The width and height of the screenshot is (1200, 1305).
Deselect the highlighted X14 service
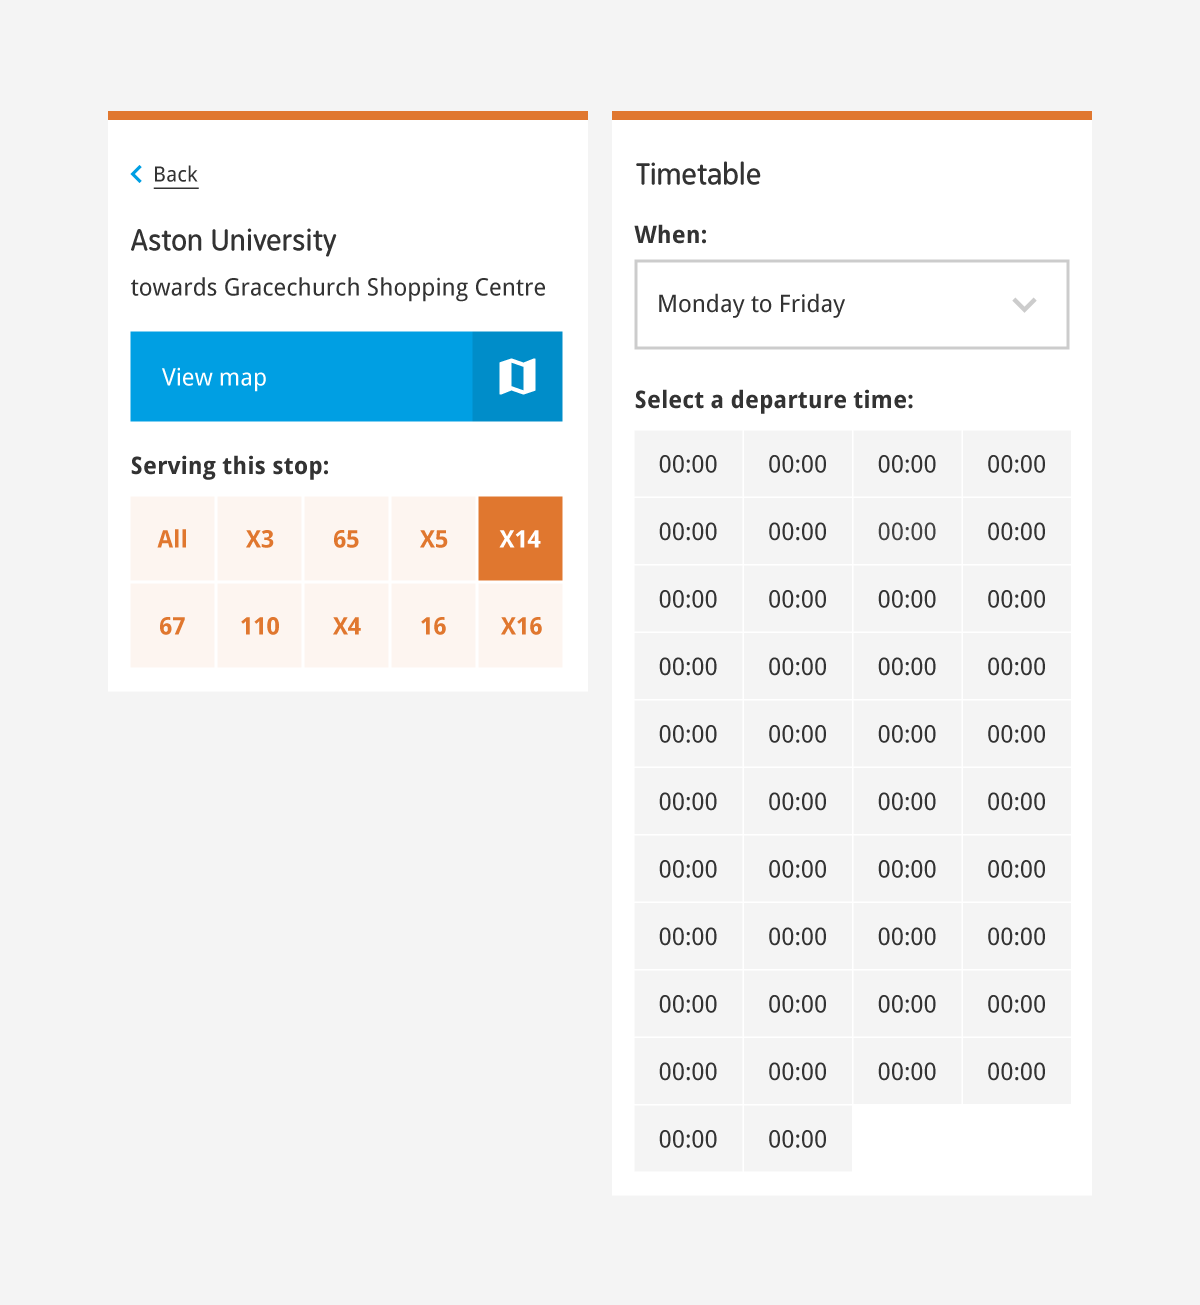[x=520, y=539]
